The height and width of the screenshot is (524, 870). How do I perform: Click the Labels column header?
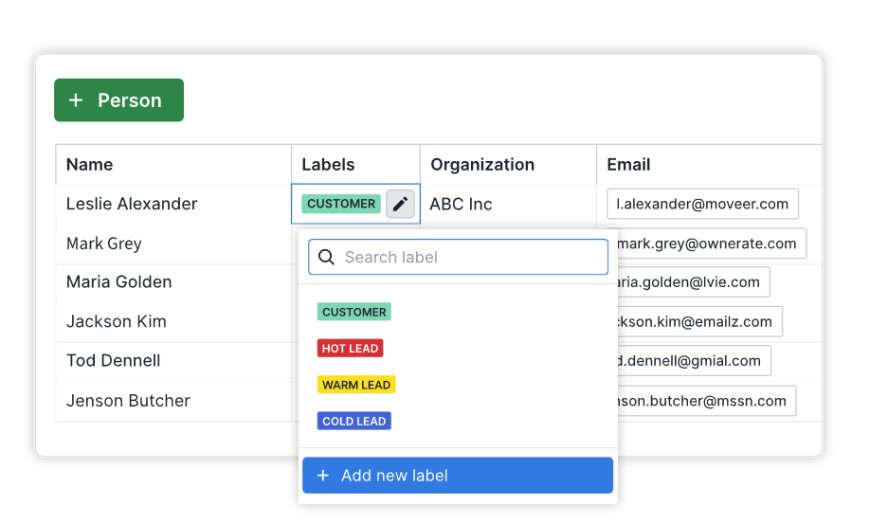click(x=328, y=165)
